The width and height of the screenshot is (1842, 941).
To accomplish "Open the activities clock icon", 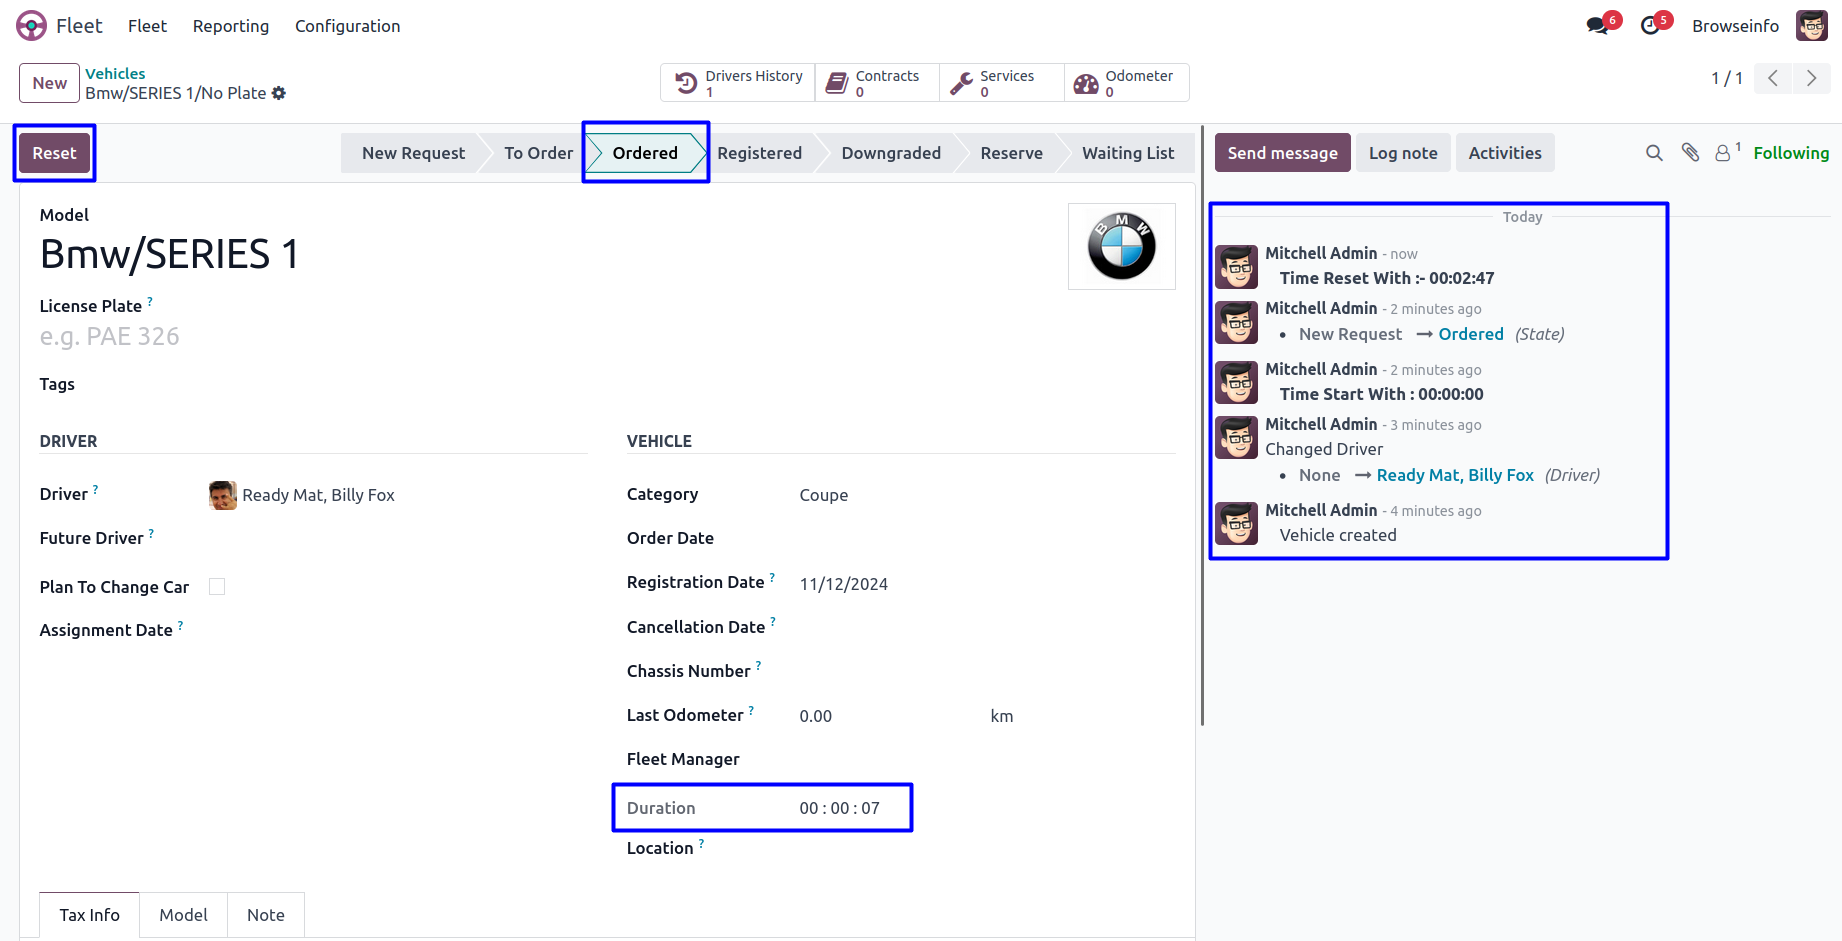I will pyautogui.click(x=1651, y=26).
